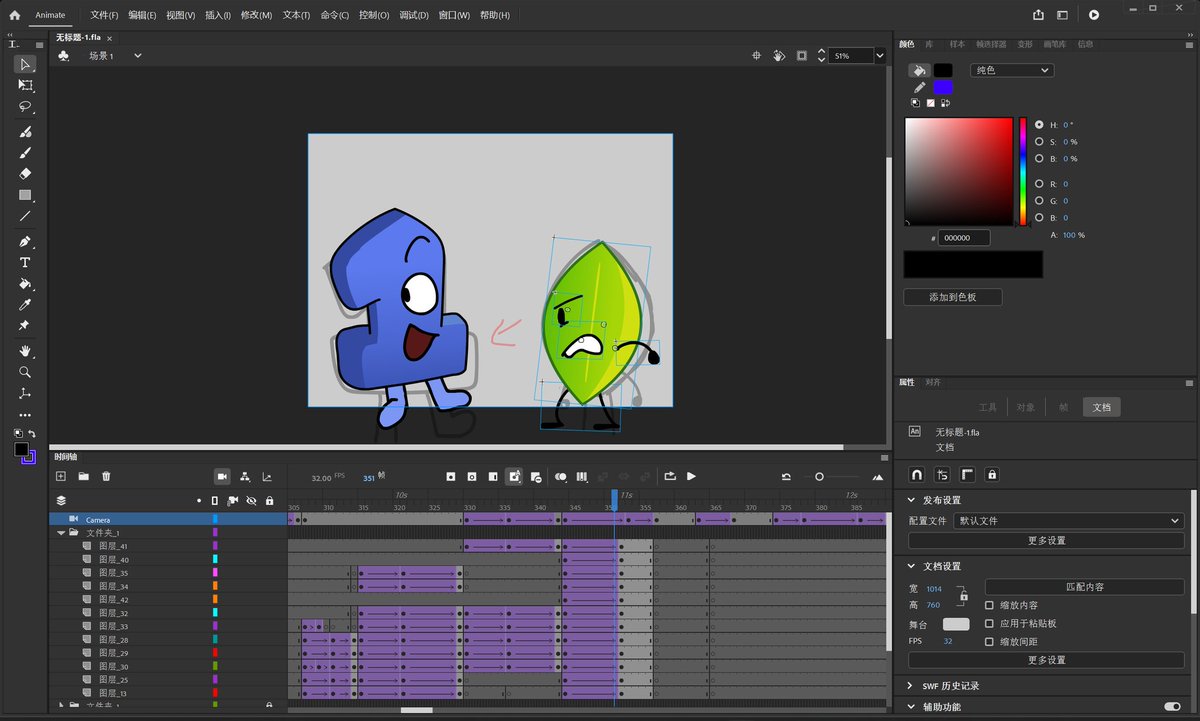The width and height of the screenshot is (1200, 721).
Task: Switch to the 对齐 panel tab
Action: pyautogui.click(x=933, y=382)
